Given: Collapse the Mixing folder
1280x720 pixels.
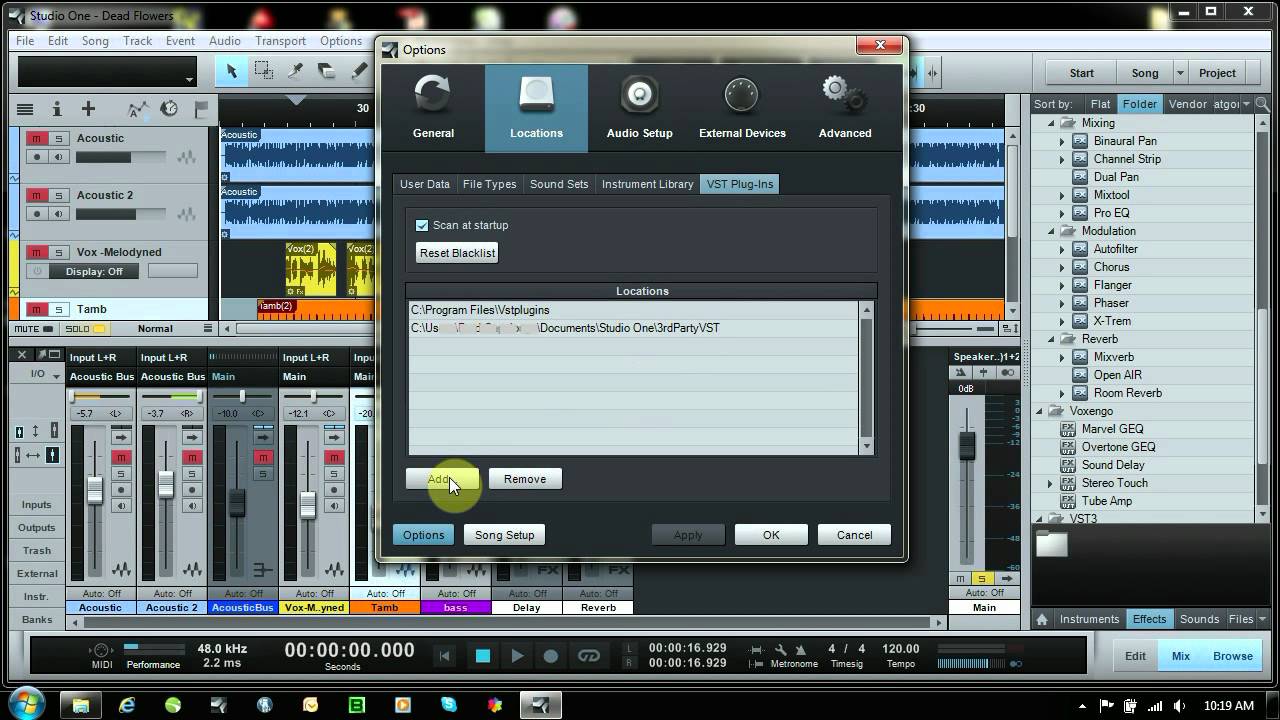Looking at the screenshot, I should click(x=1051, y=123).
